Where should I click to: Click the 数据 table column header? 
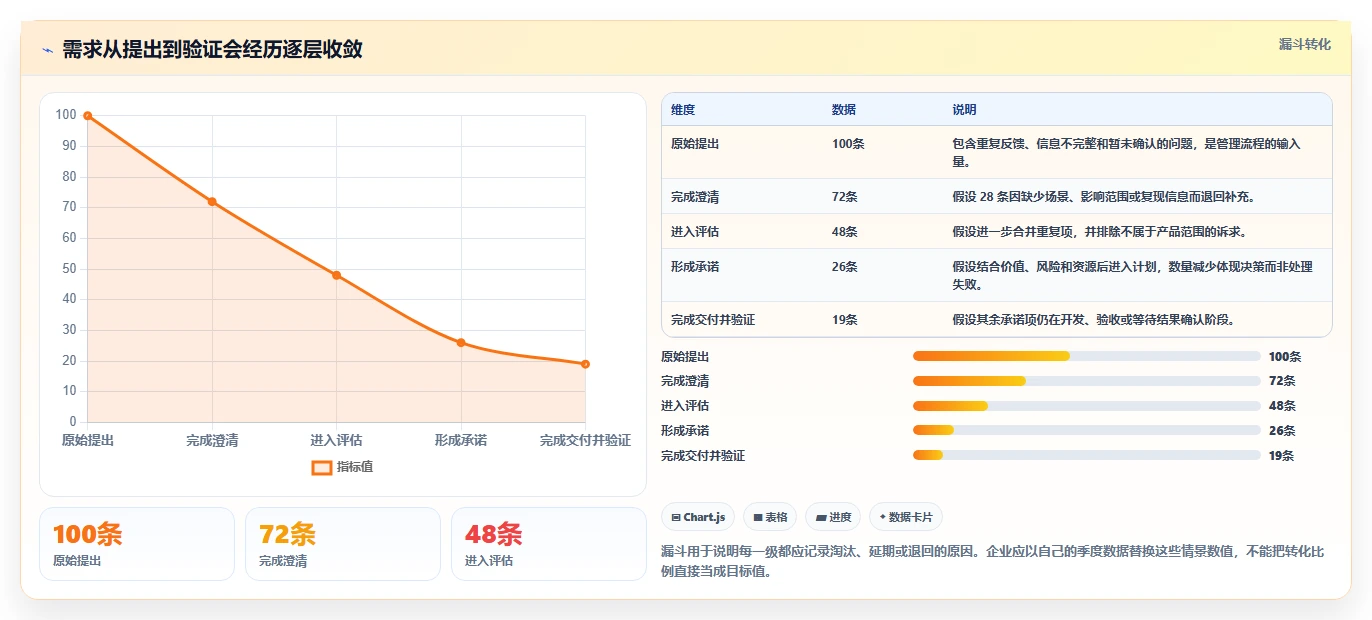point(844,110)
